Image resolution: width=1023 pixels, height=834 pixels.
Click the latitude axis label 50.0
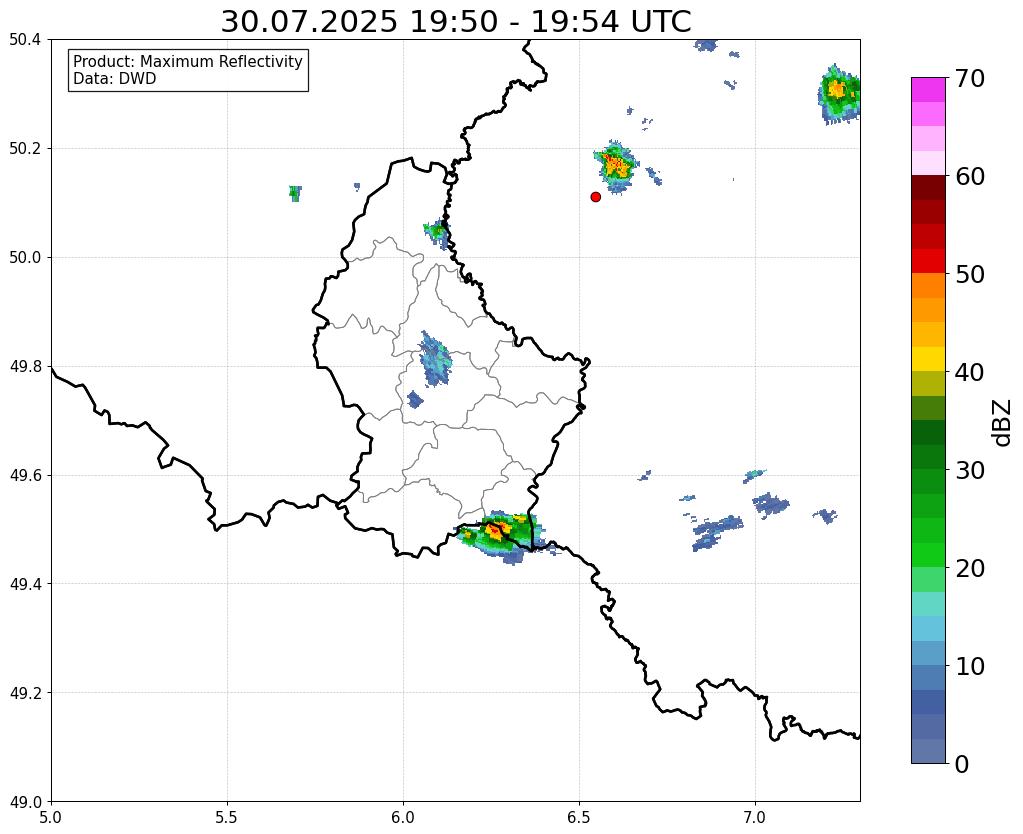[25, 257]
